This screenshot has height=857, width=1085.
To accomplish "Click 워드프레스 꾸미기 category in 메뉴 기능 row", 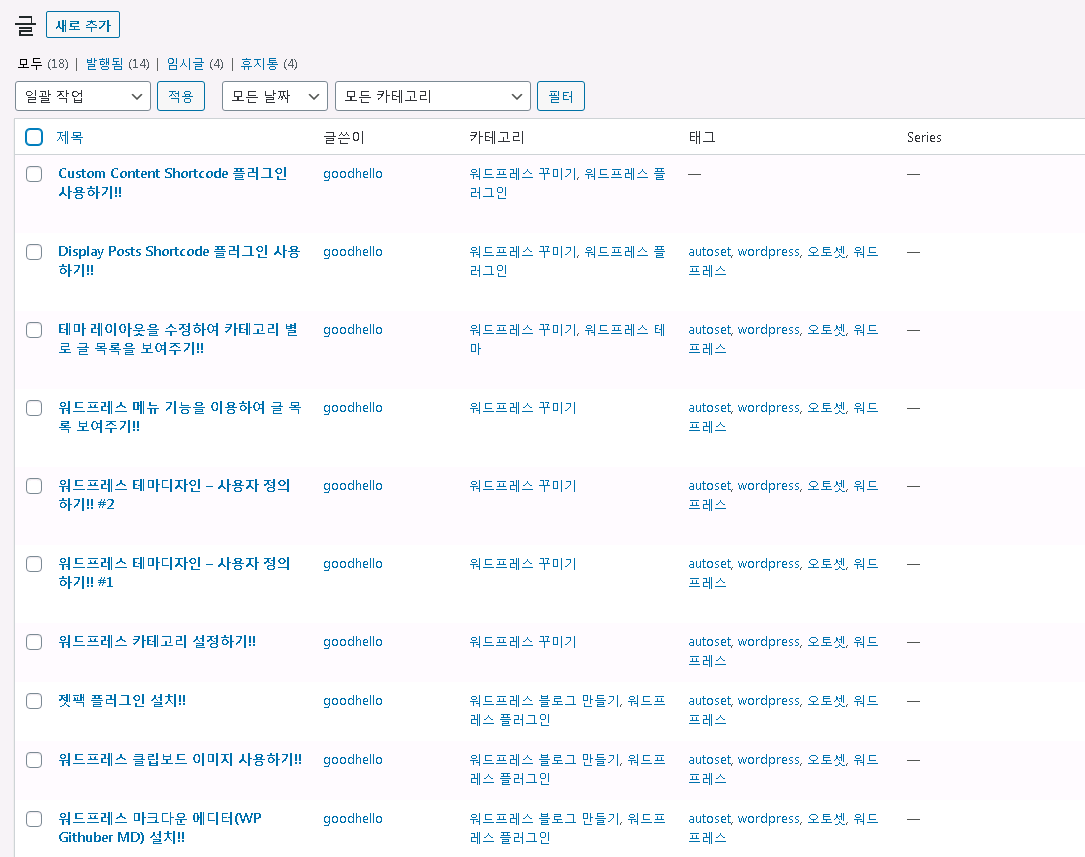I will click(523, 408).
